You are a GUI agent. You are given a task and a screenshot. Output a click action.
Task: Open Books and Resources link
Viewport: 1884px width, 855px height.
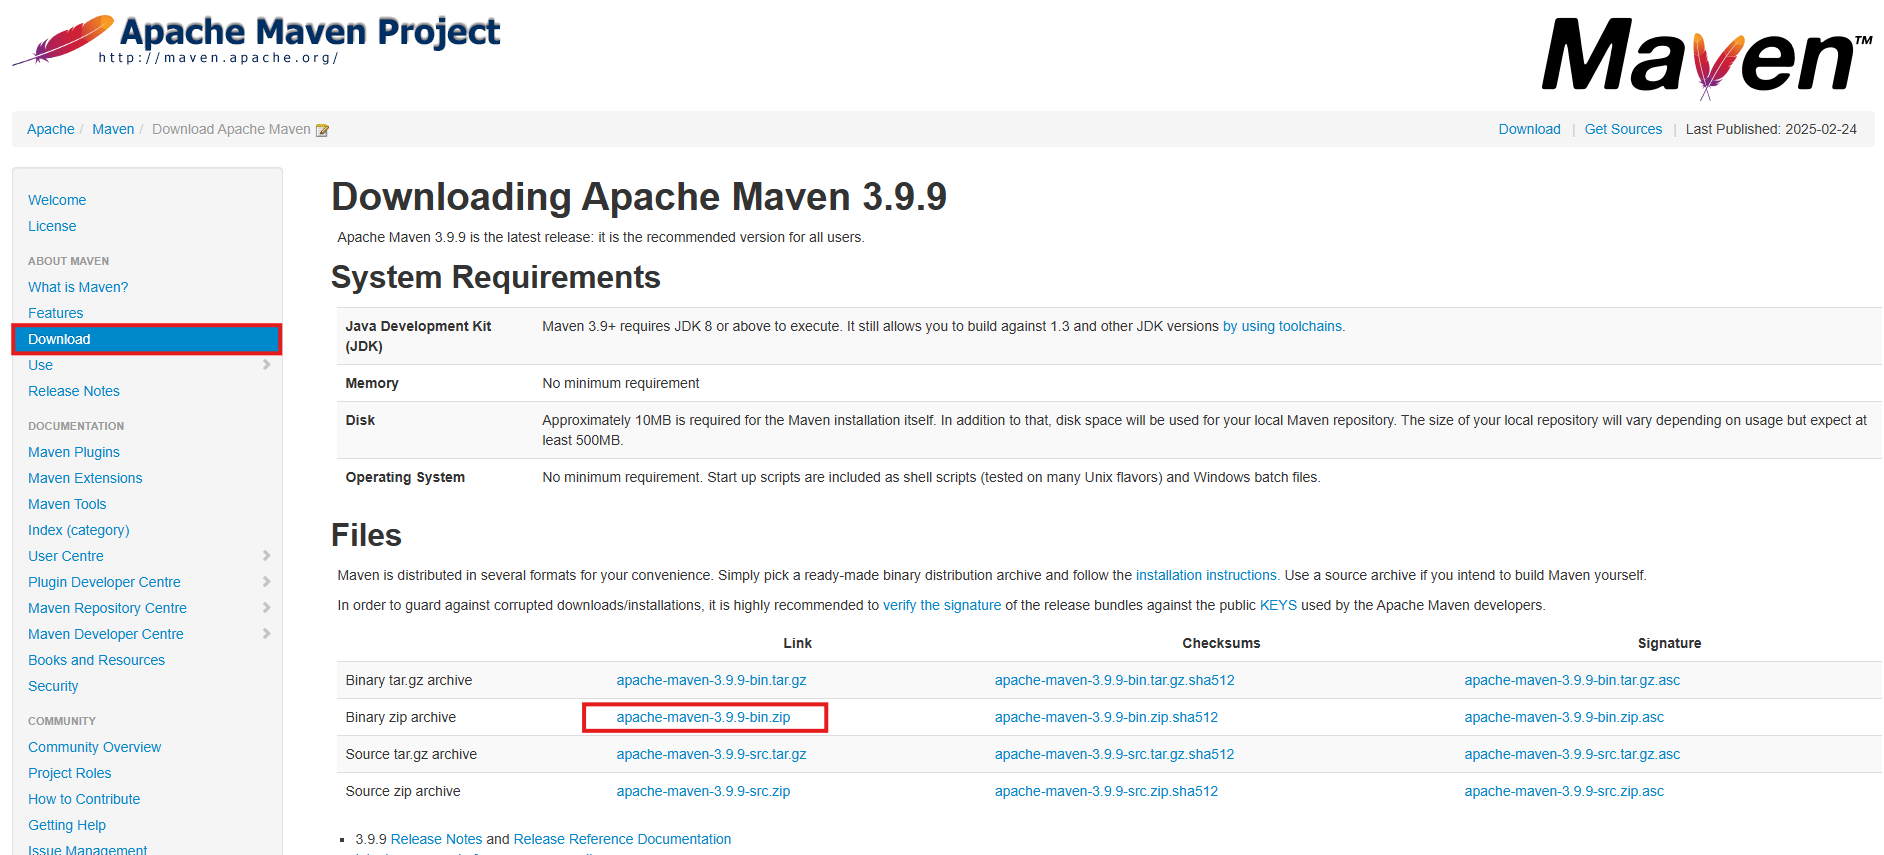(97, 660)
